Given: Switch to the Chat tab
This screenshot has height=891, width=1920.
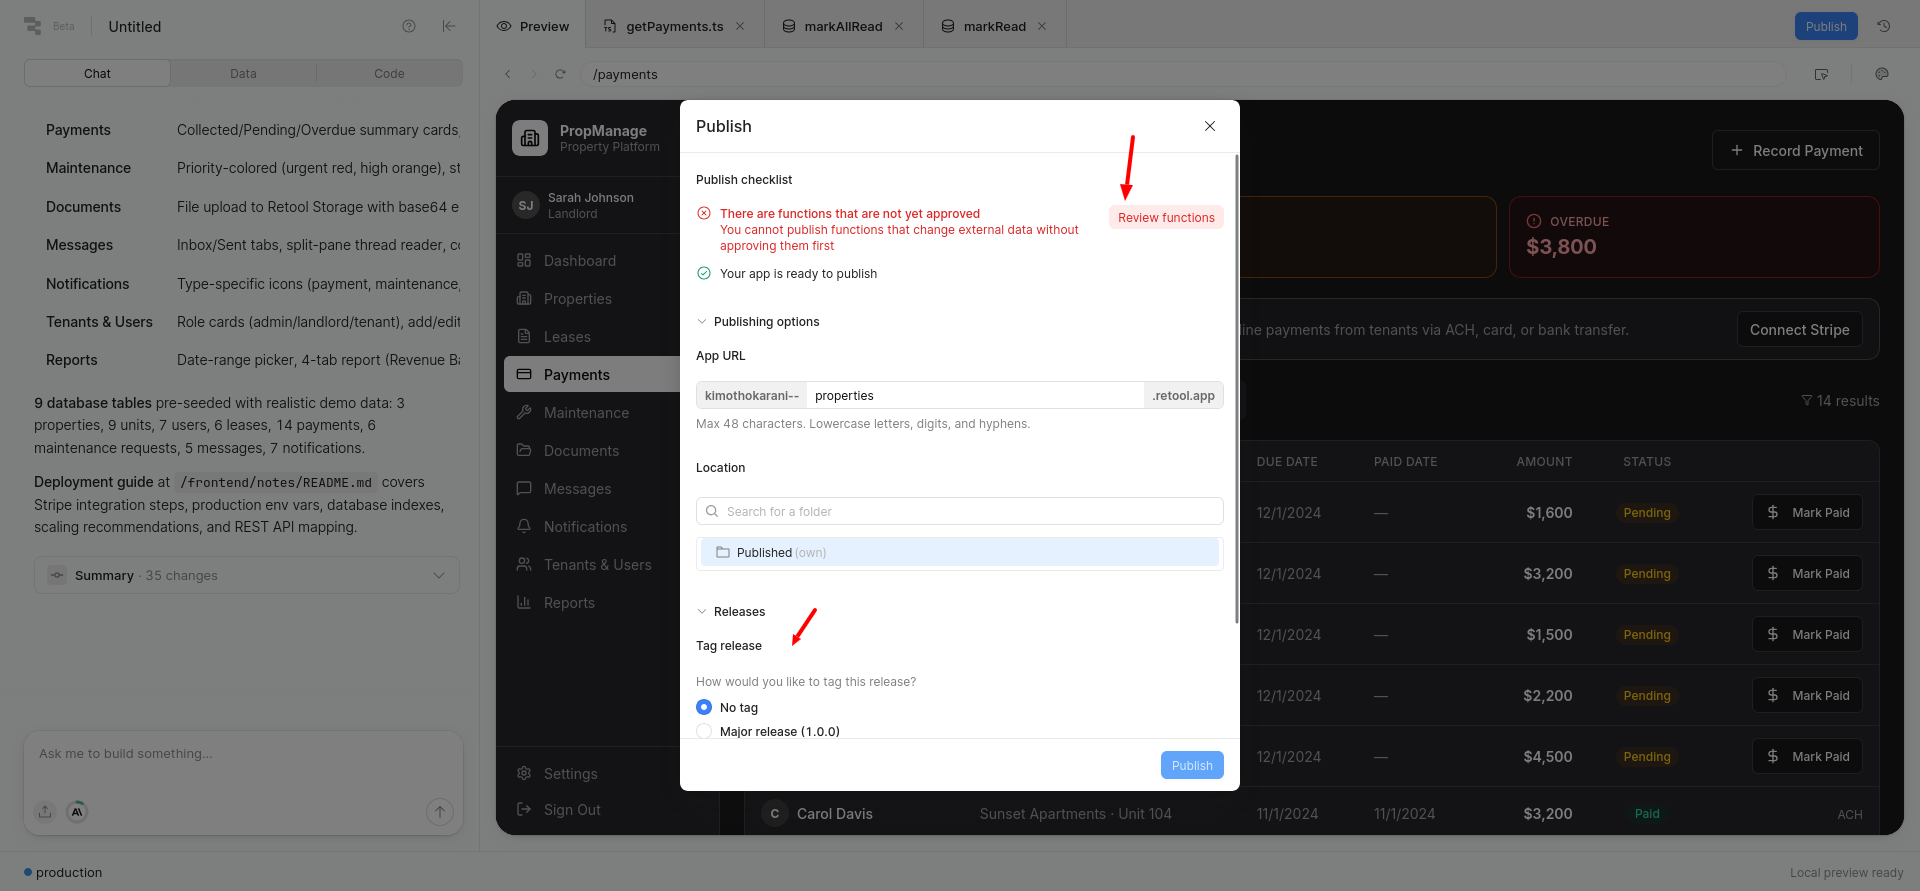Looking at the screenshot, I should pos(97,73).
